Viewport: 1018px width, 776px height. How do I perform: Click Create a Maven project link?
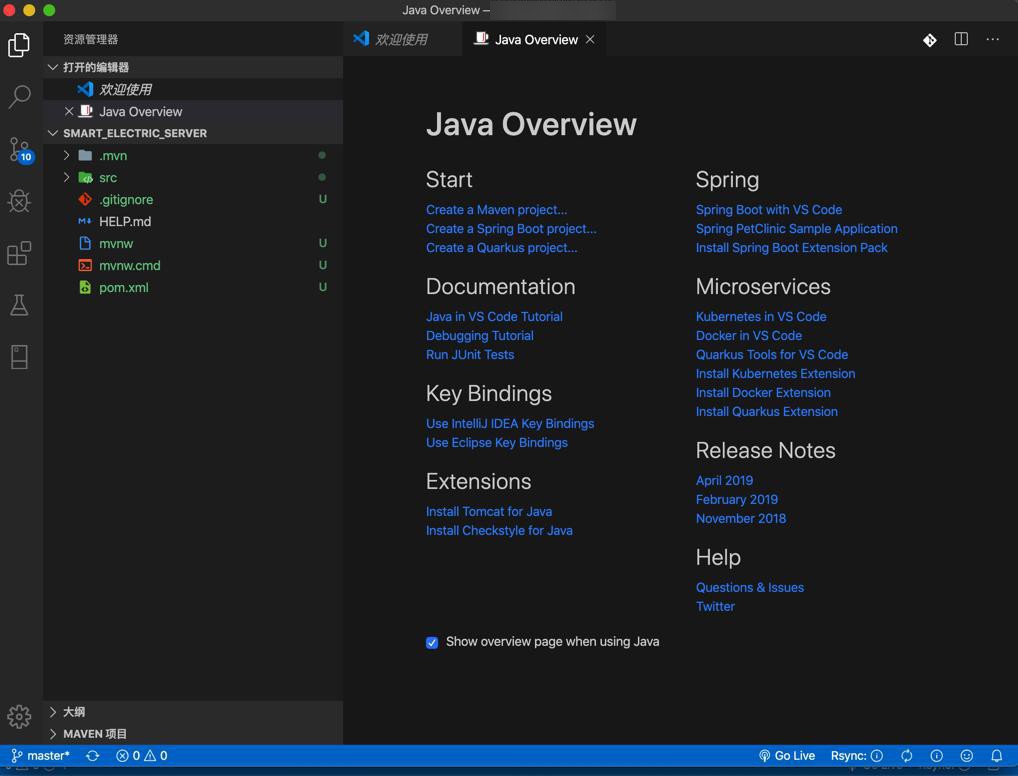496,210
